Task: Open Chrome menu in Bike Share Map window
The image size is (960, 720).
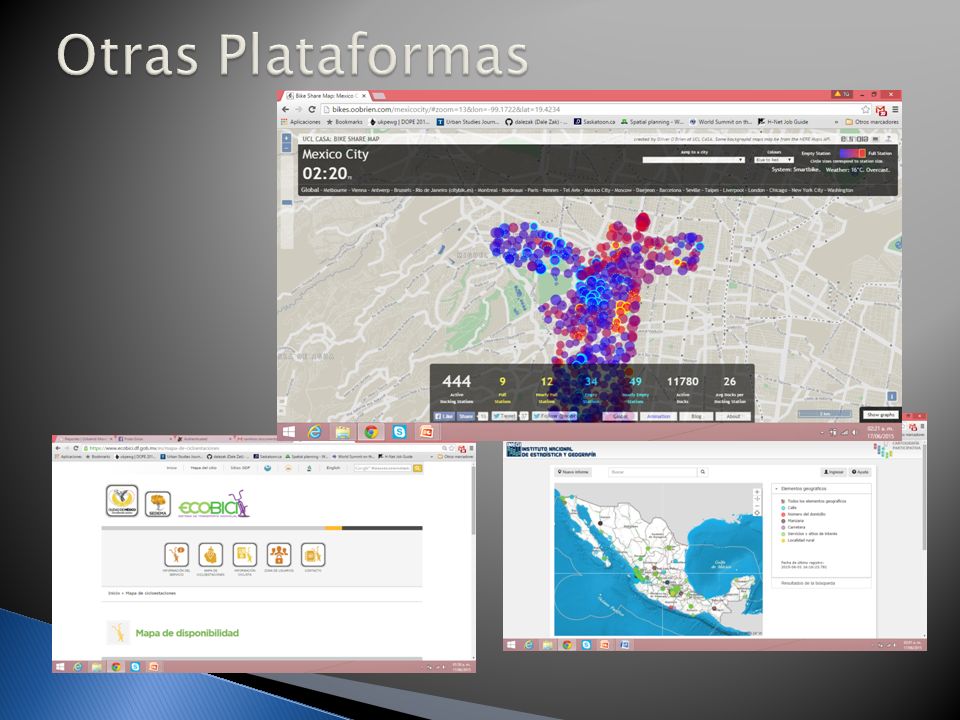Action: click(895, 110)
